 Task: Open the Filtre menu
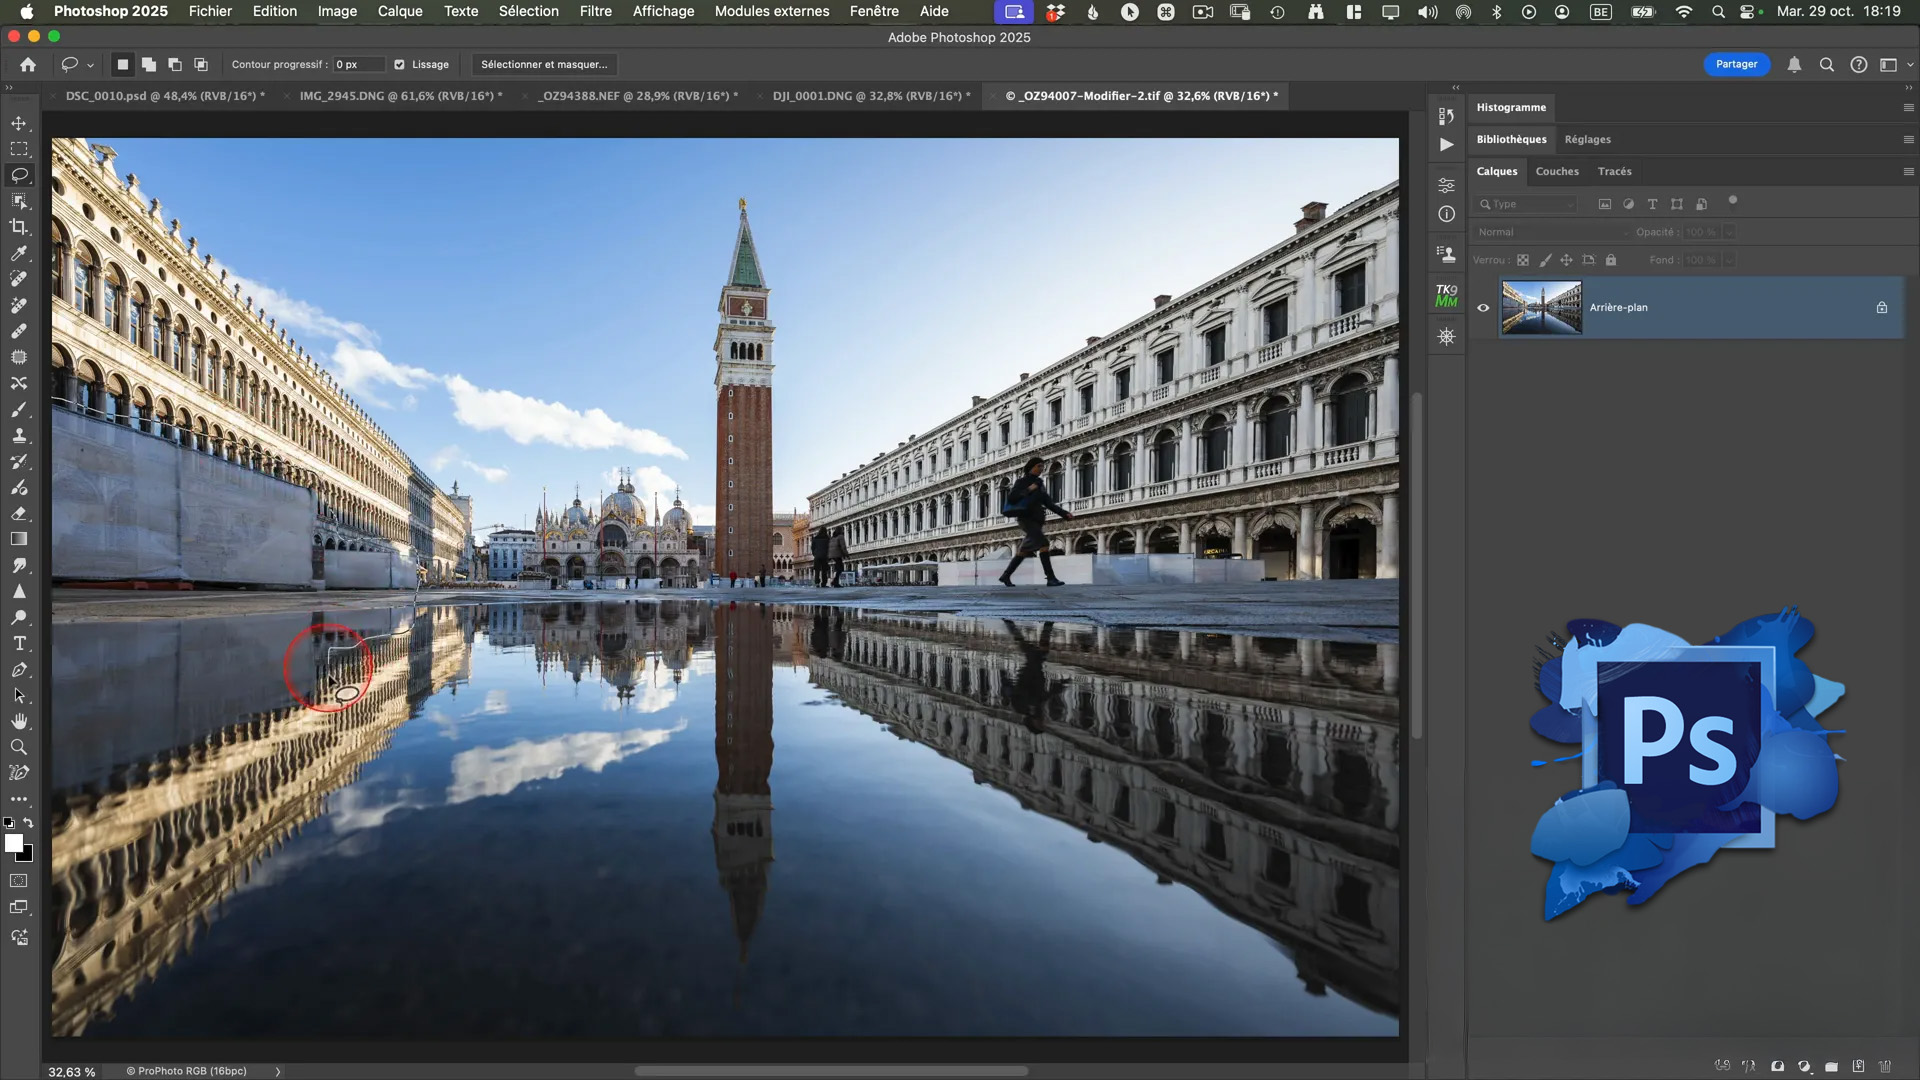pyautogui.click(x=595, y=11)
